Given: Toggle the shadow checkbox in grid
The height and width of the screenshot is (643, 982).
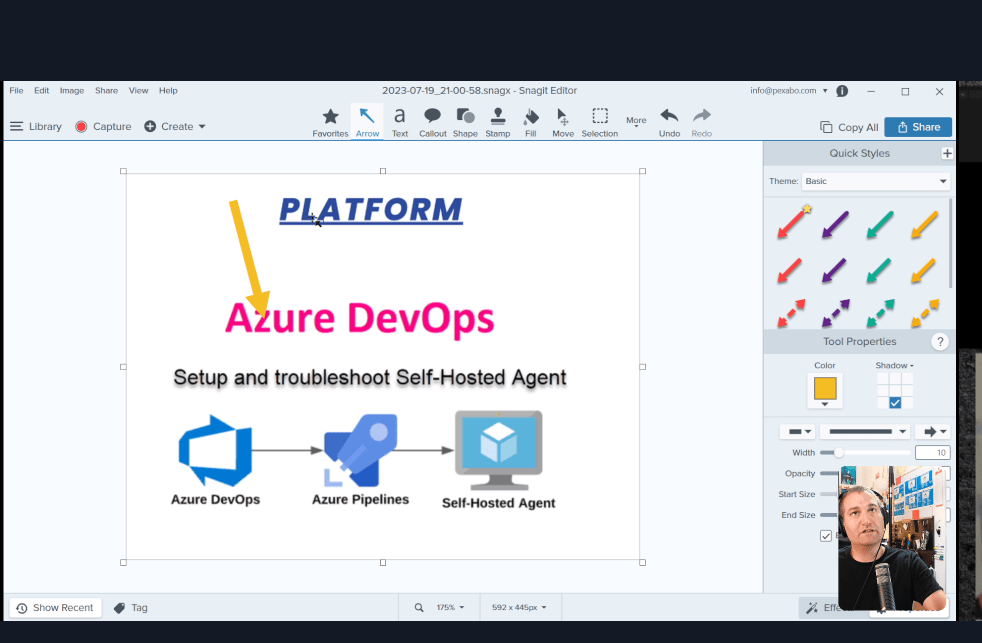Looking at the screenshot, I should tap(895, 403).
